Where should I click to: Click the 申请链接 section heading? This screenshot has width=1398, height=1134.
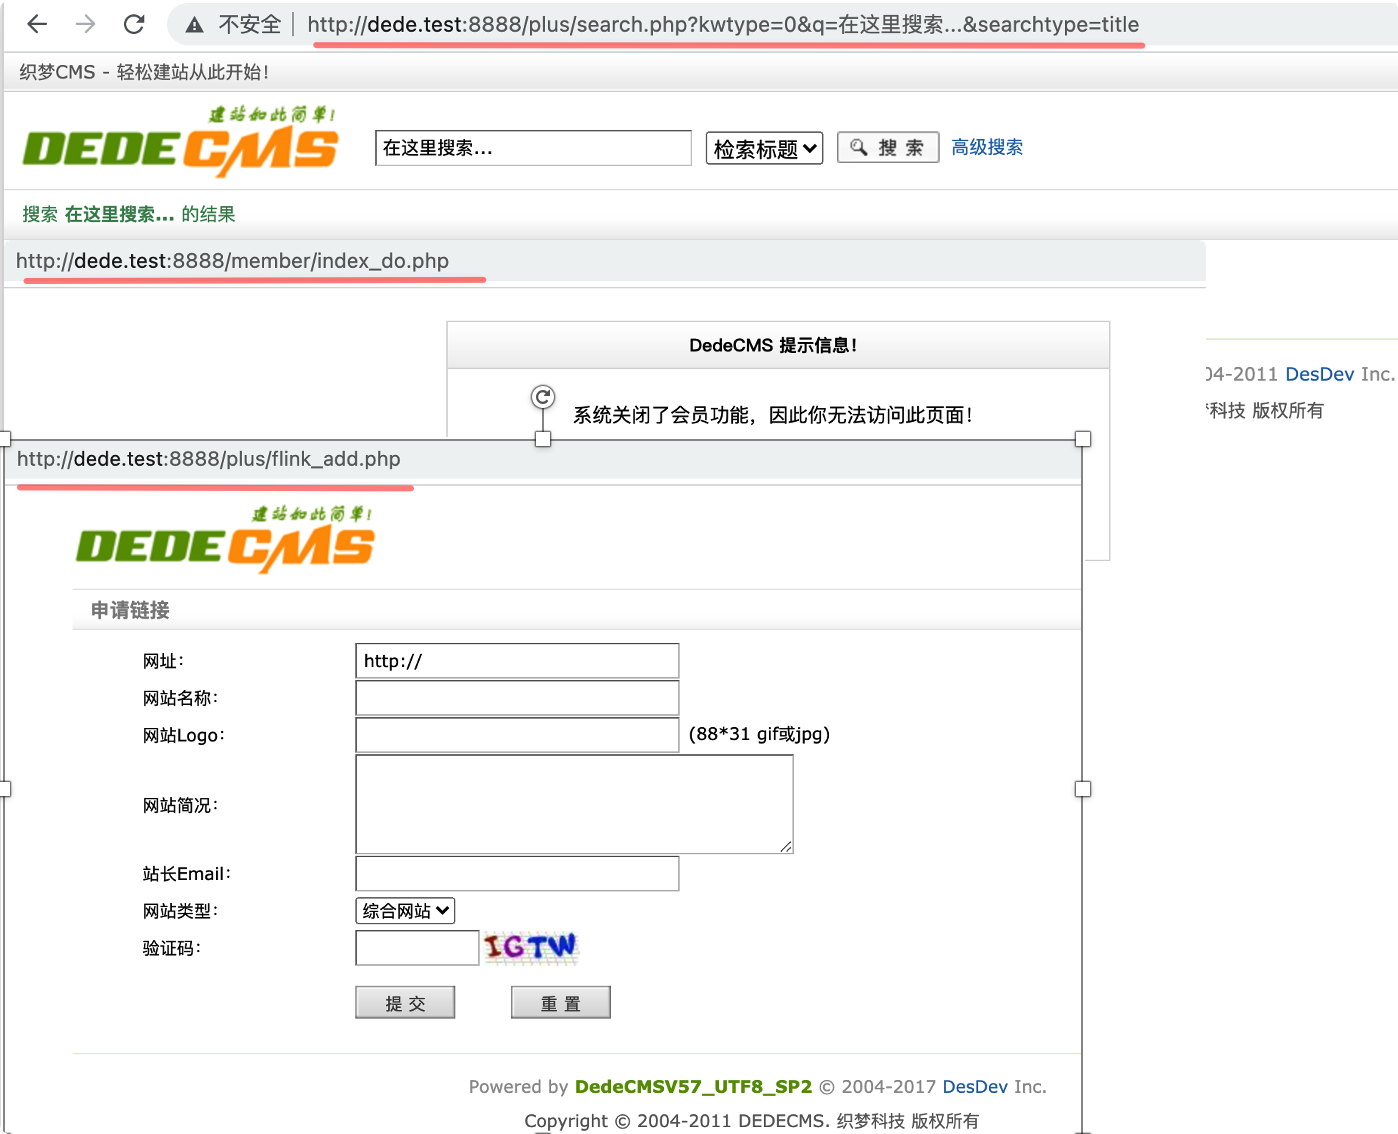coord(130,610)
